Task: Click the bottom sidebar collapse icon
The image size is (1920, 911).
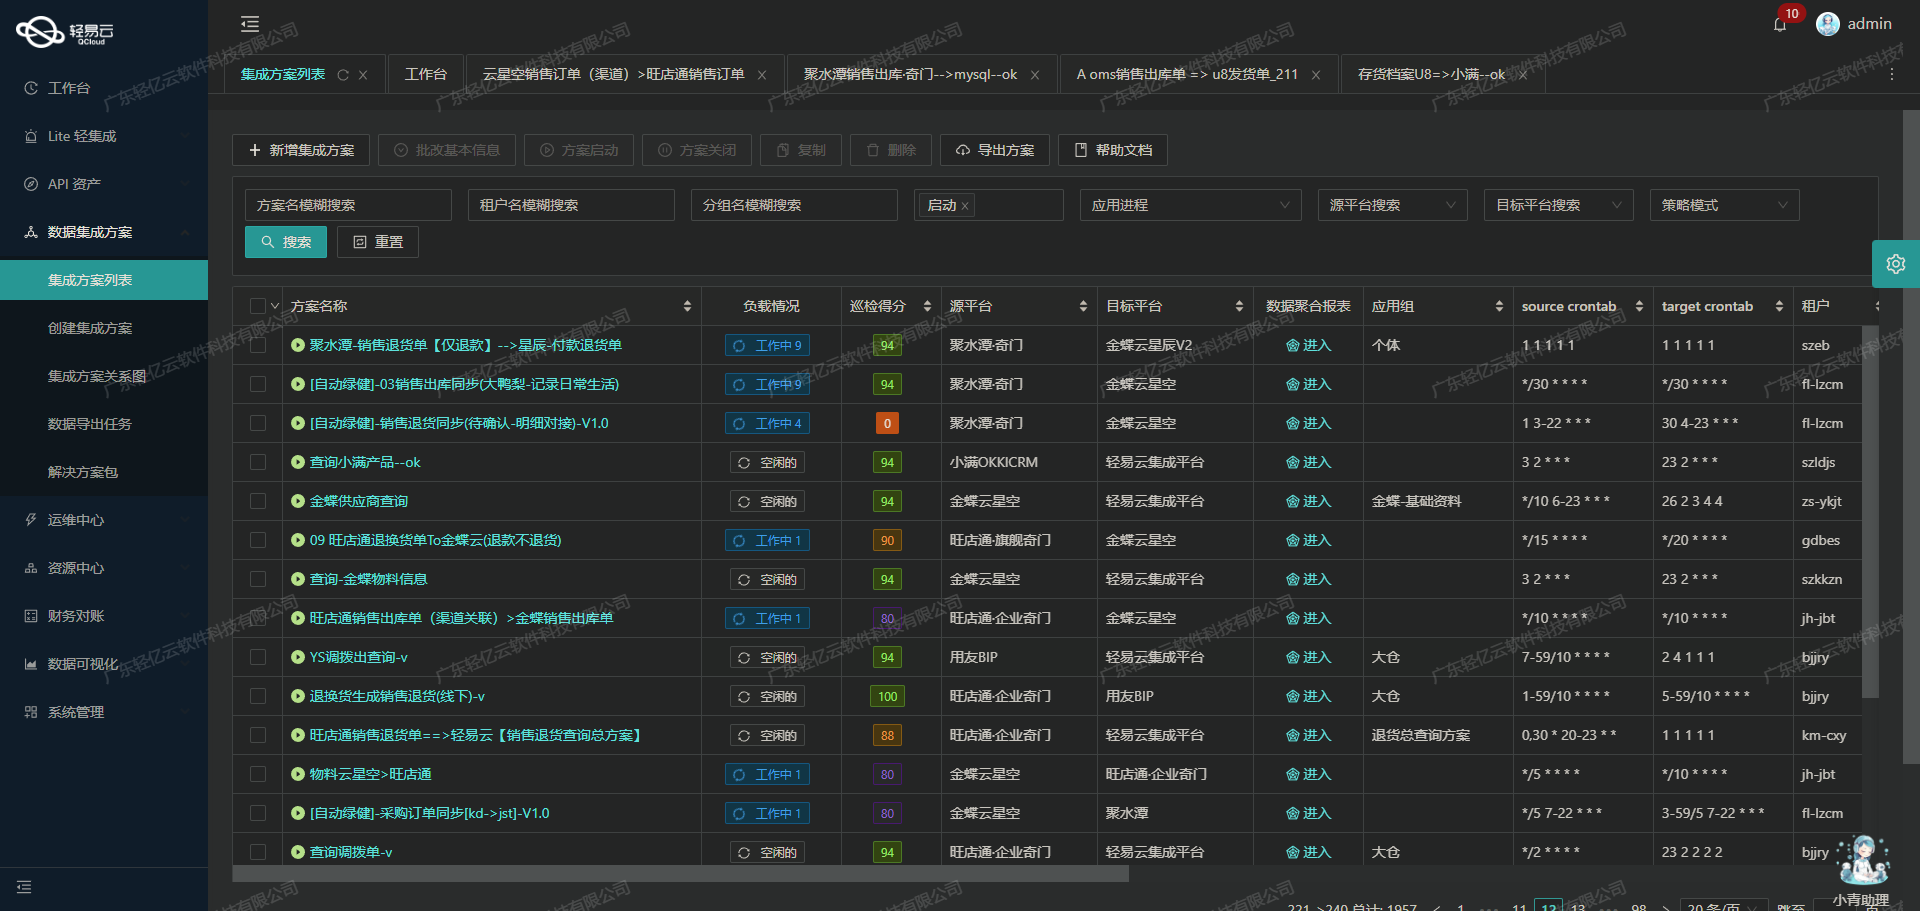Action: pos(24,887)
